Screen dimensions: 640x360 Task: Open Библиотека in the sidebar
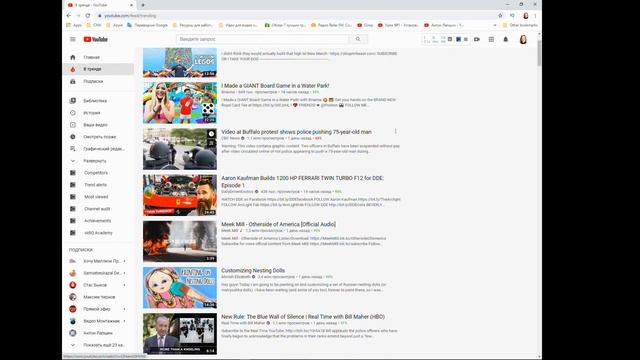98,100
